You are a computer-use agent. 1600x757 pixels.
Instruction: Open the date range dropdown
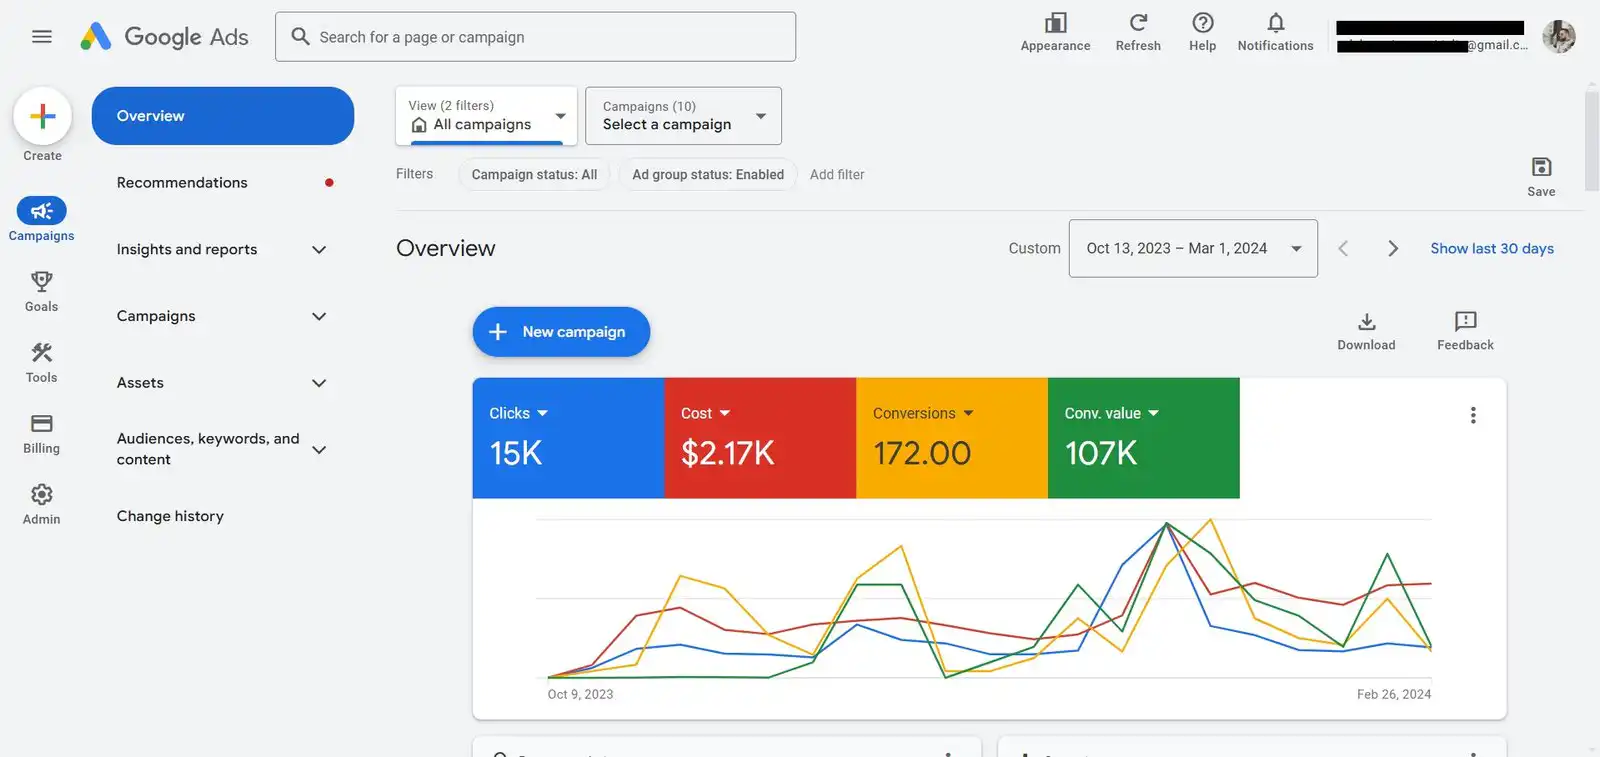pos(1193,249)
